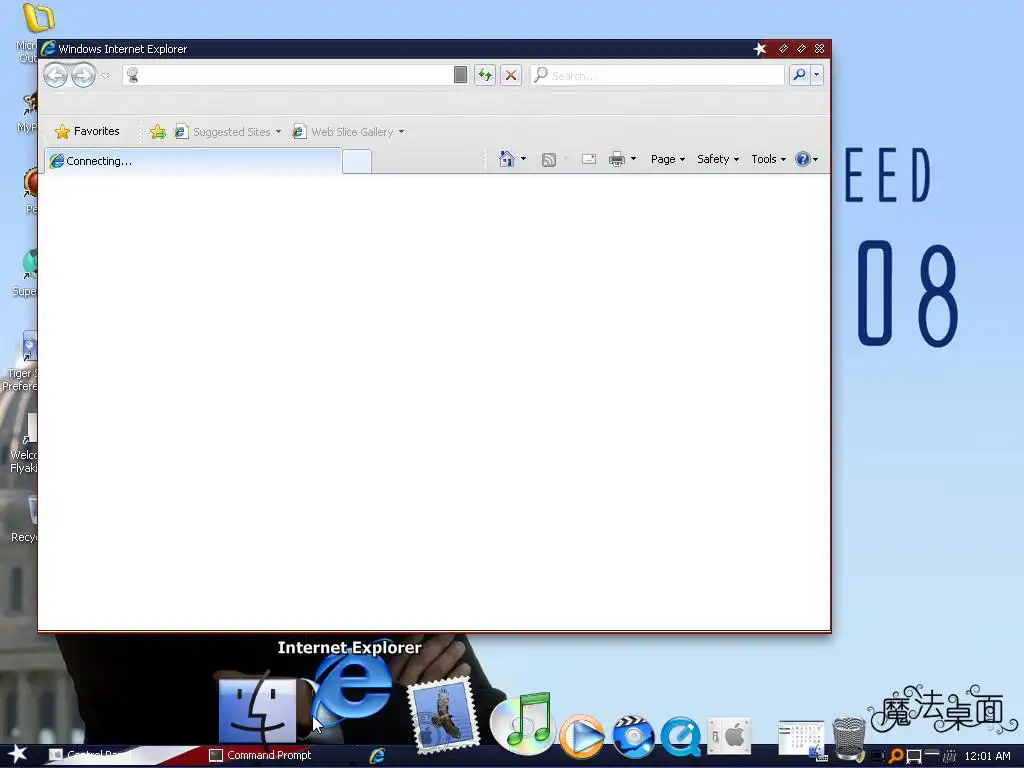Click the 12:01 AM system clock
This screenshot has width=1024, height=768.
click(x=987, y=756)
